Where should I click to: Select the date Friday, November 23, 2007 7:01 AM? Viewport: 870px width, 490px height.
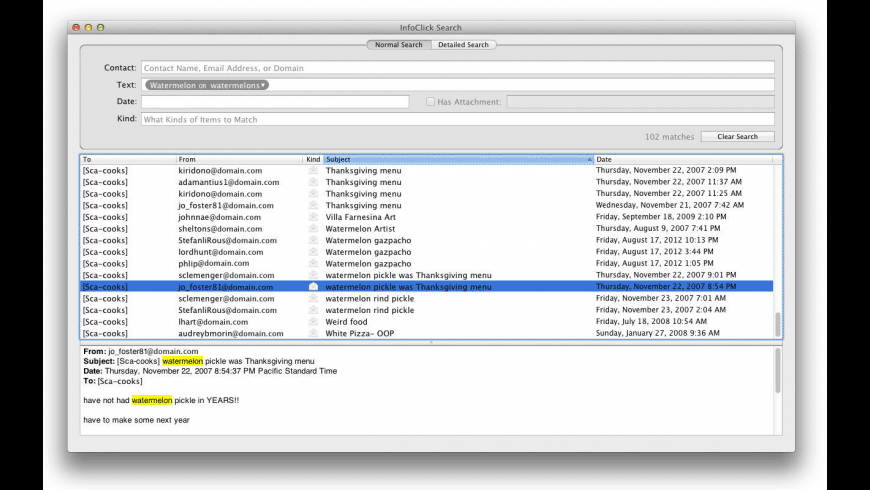click(660, 298)
